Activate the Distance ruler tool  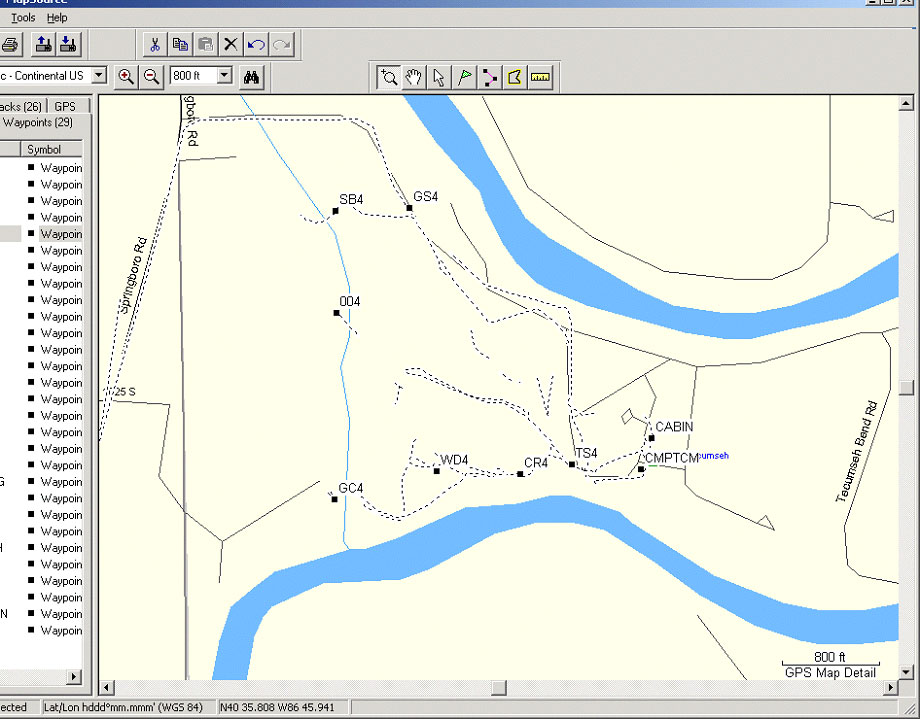click(541, 77)
